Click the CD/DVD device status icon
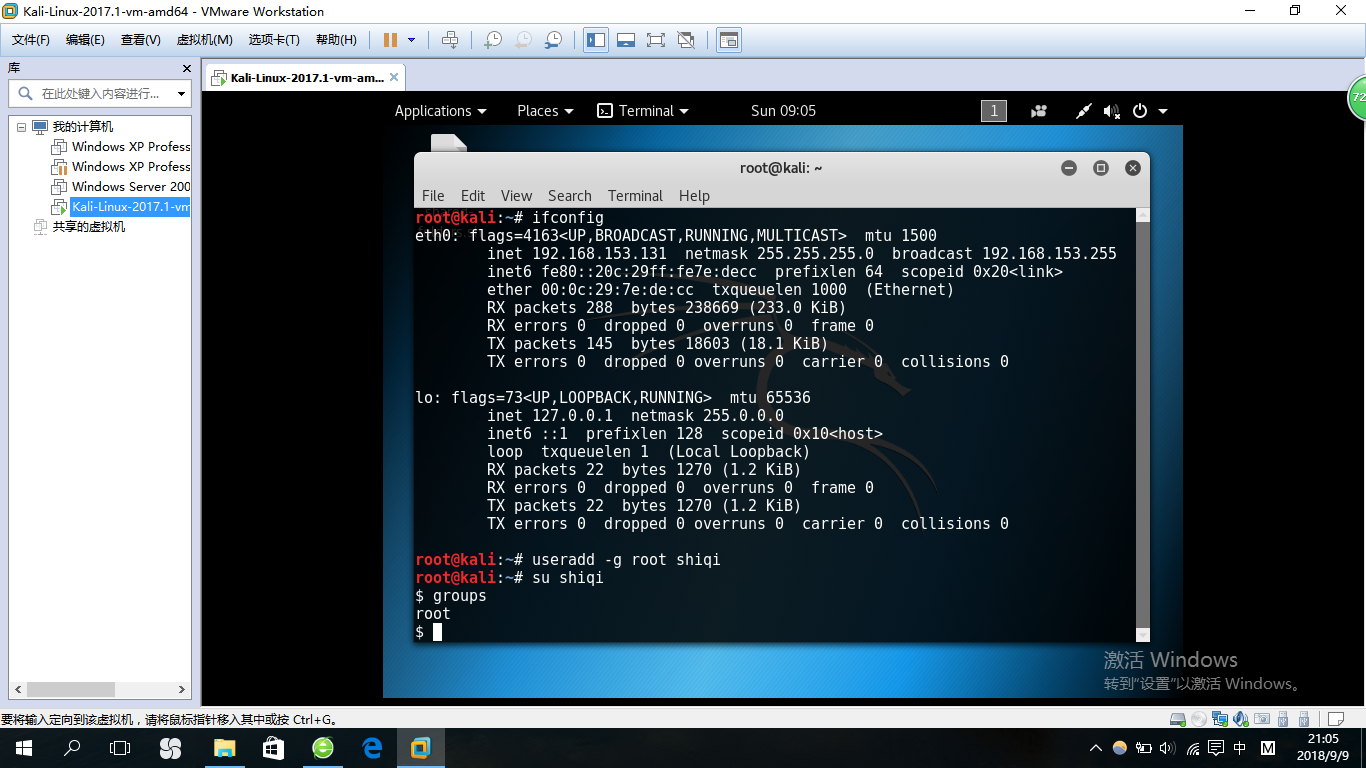1366x768 pixels. [1199, 719]
